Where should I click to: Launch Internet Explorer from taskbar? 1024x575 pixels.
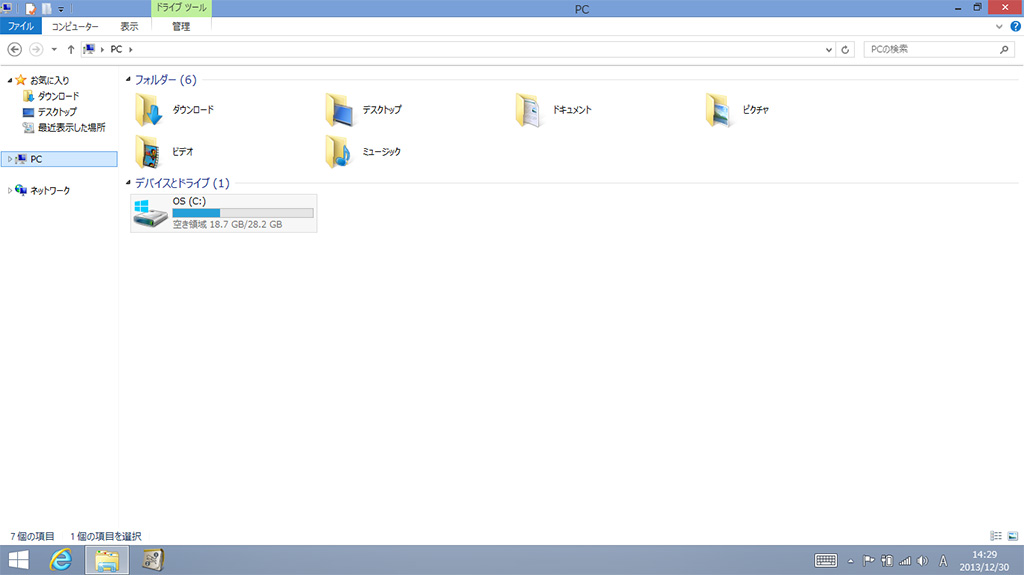click(61, 560)
